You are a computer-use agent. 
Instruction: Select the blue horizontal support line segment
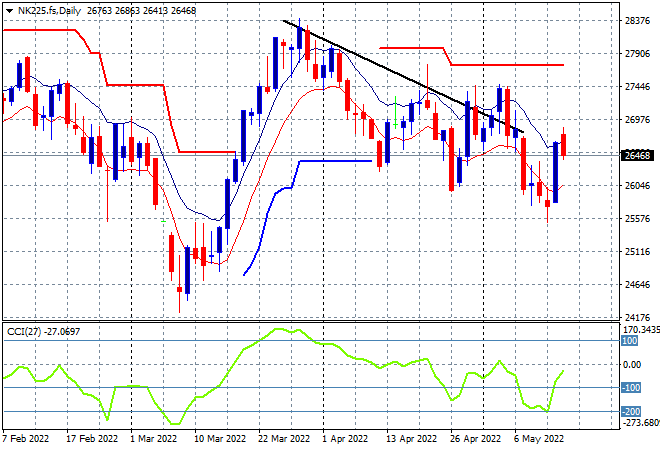[x=335, y=161]
